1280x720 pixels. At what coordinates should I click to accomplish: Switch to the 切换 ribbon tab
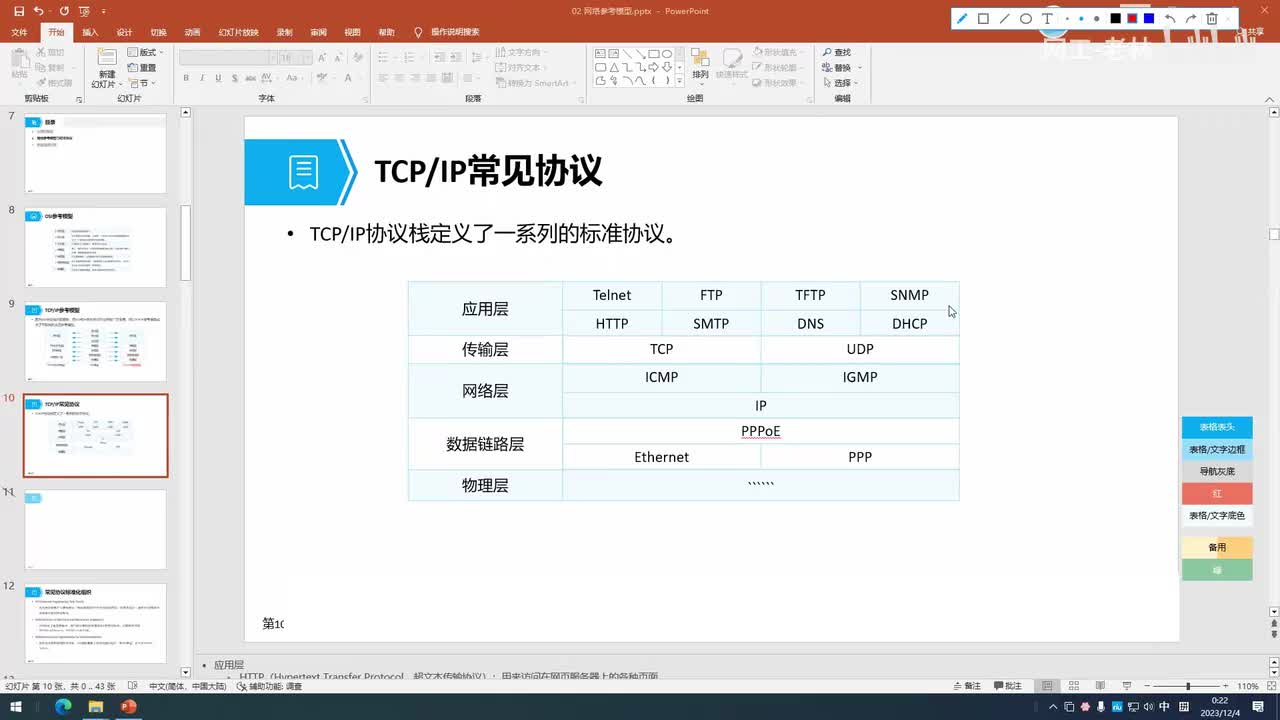point(158,32)
